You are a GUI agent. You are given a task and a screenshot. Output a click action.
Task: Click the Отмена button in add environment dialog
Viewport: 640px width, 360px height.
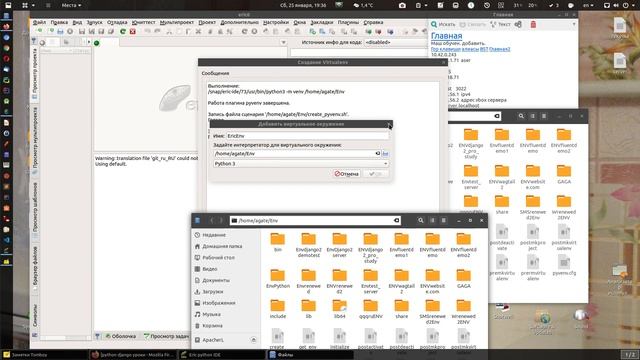pyautogui.click(x=347, y=174)
